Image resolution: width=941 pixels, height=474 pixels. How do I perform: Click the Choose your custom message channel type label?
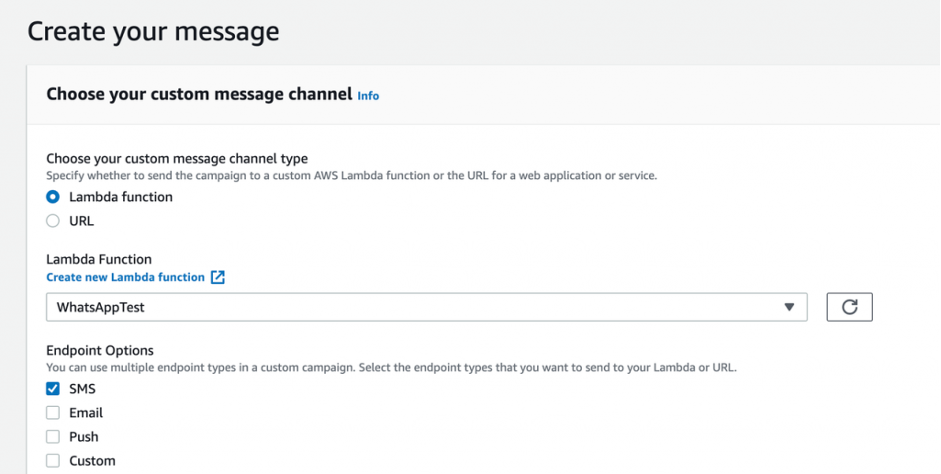click(x=177, y=158)
